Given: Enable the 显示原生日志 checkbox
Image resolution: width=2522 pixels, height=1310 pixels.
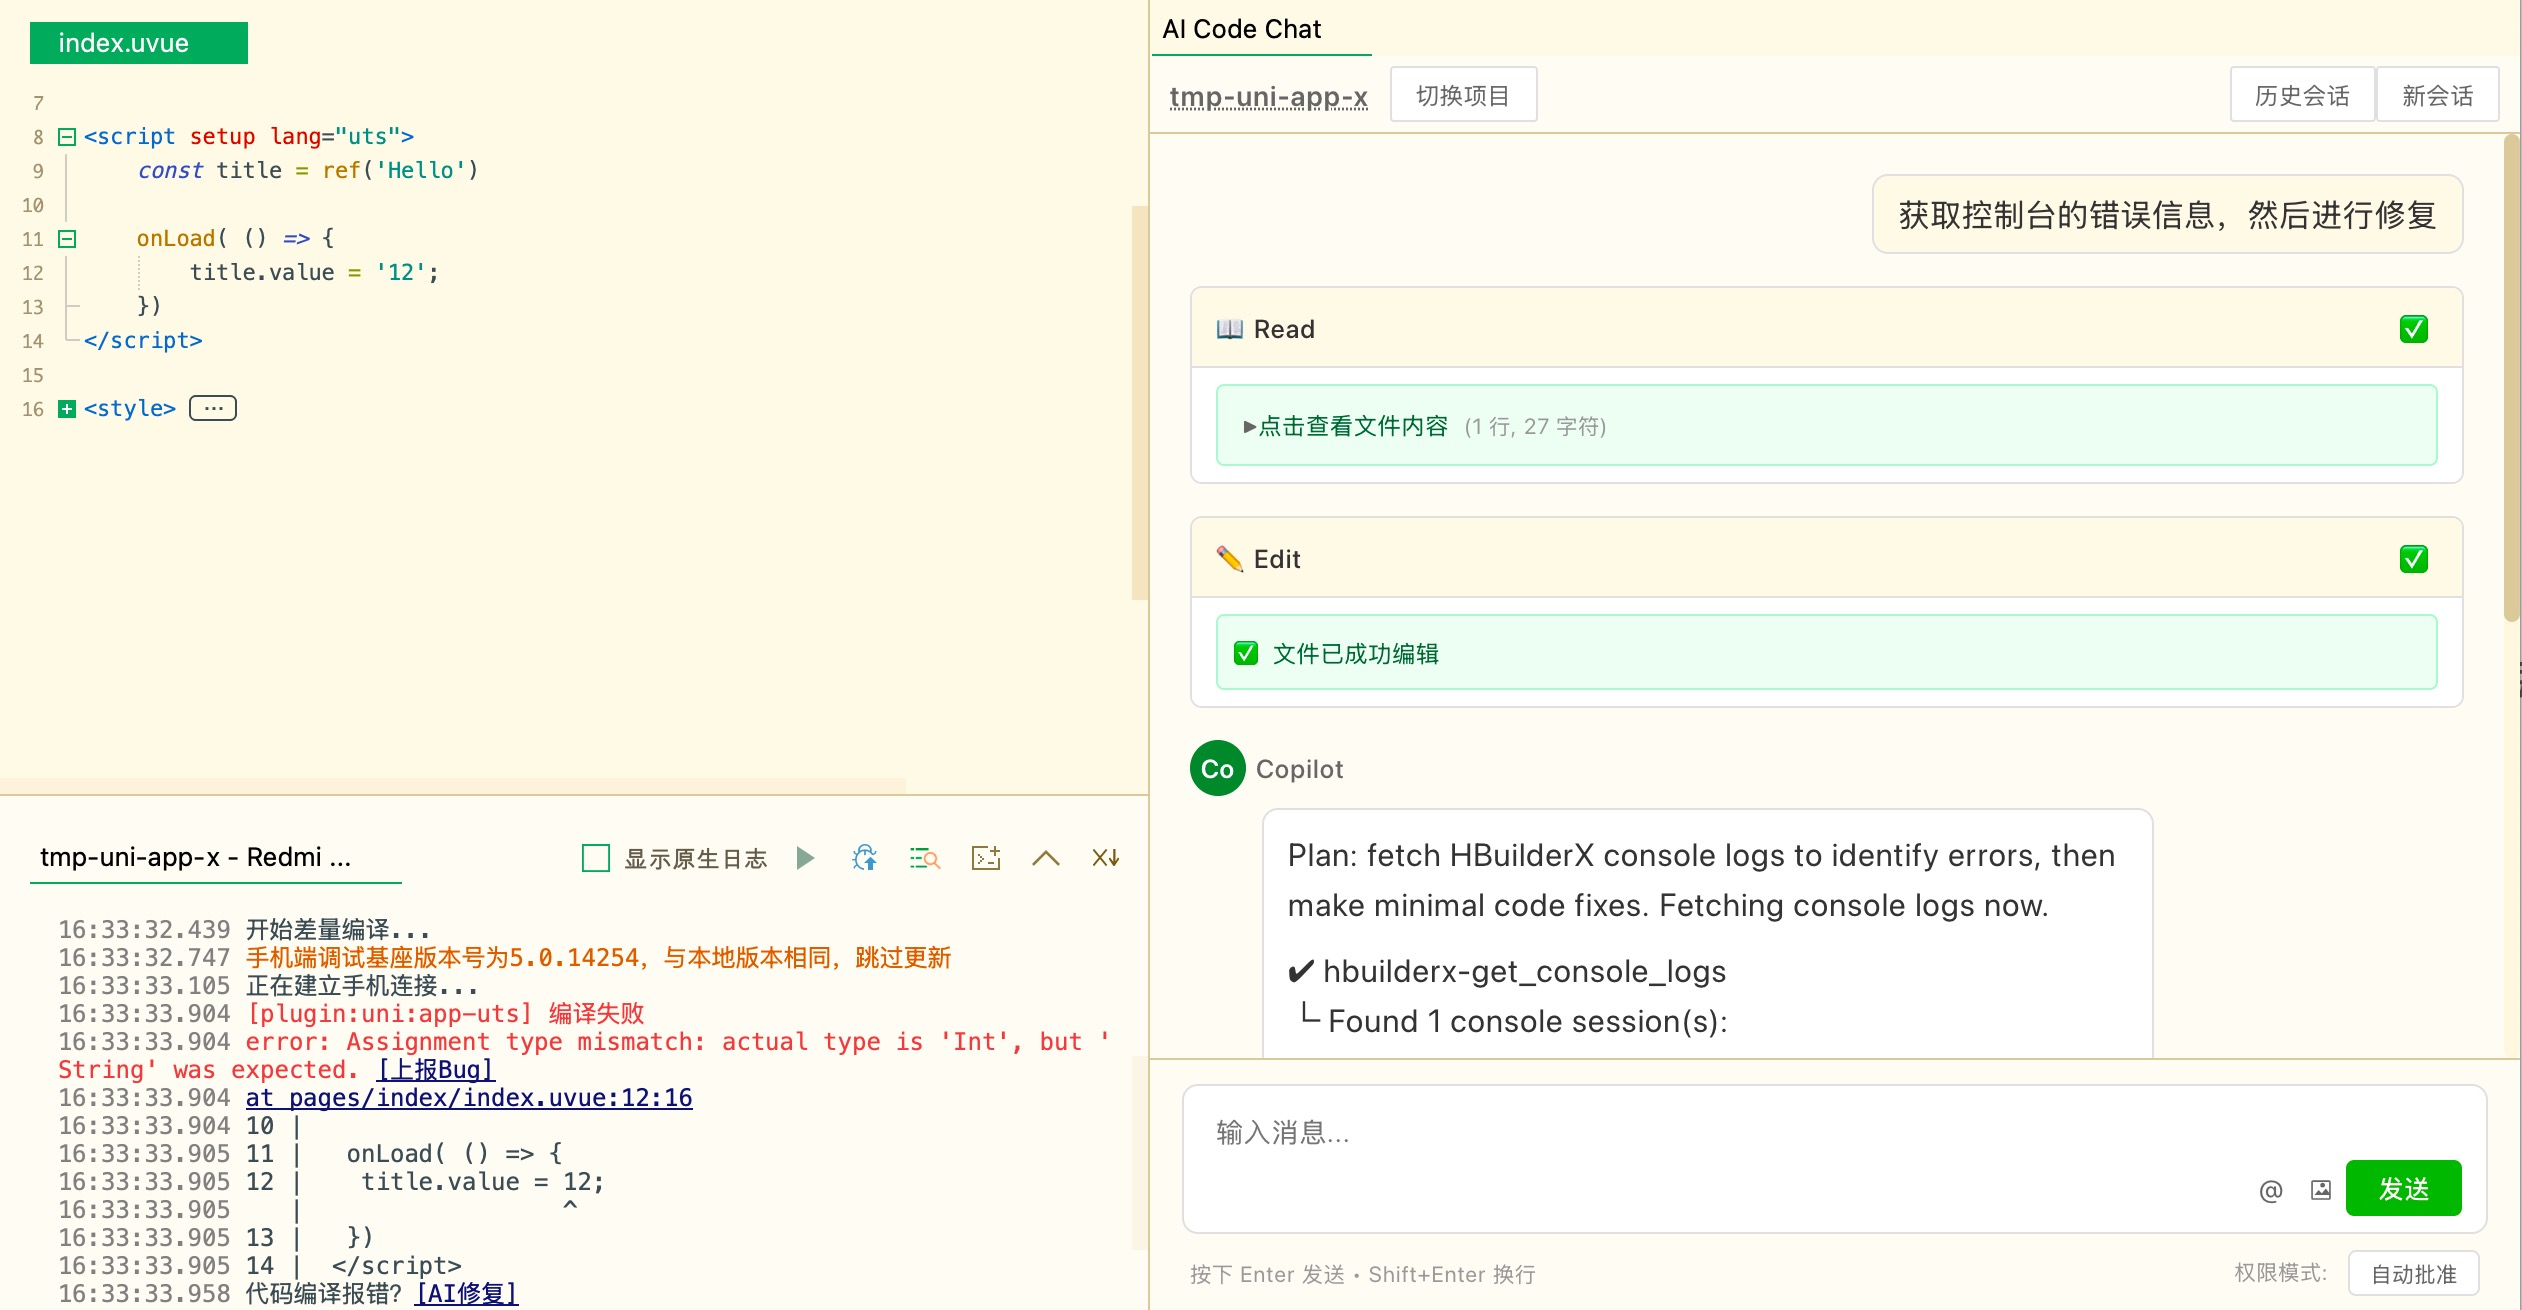Looking at the screenshot, I should pos(596,858).
